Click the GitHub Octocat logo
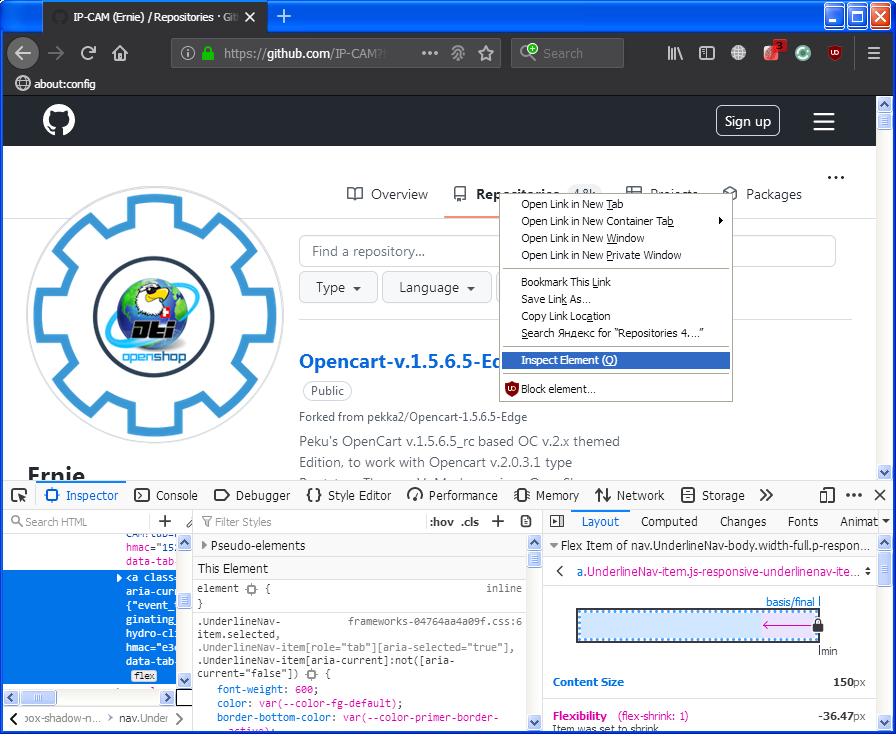The image size is (896, 734). [x=58, y=121]
